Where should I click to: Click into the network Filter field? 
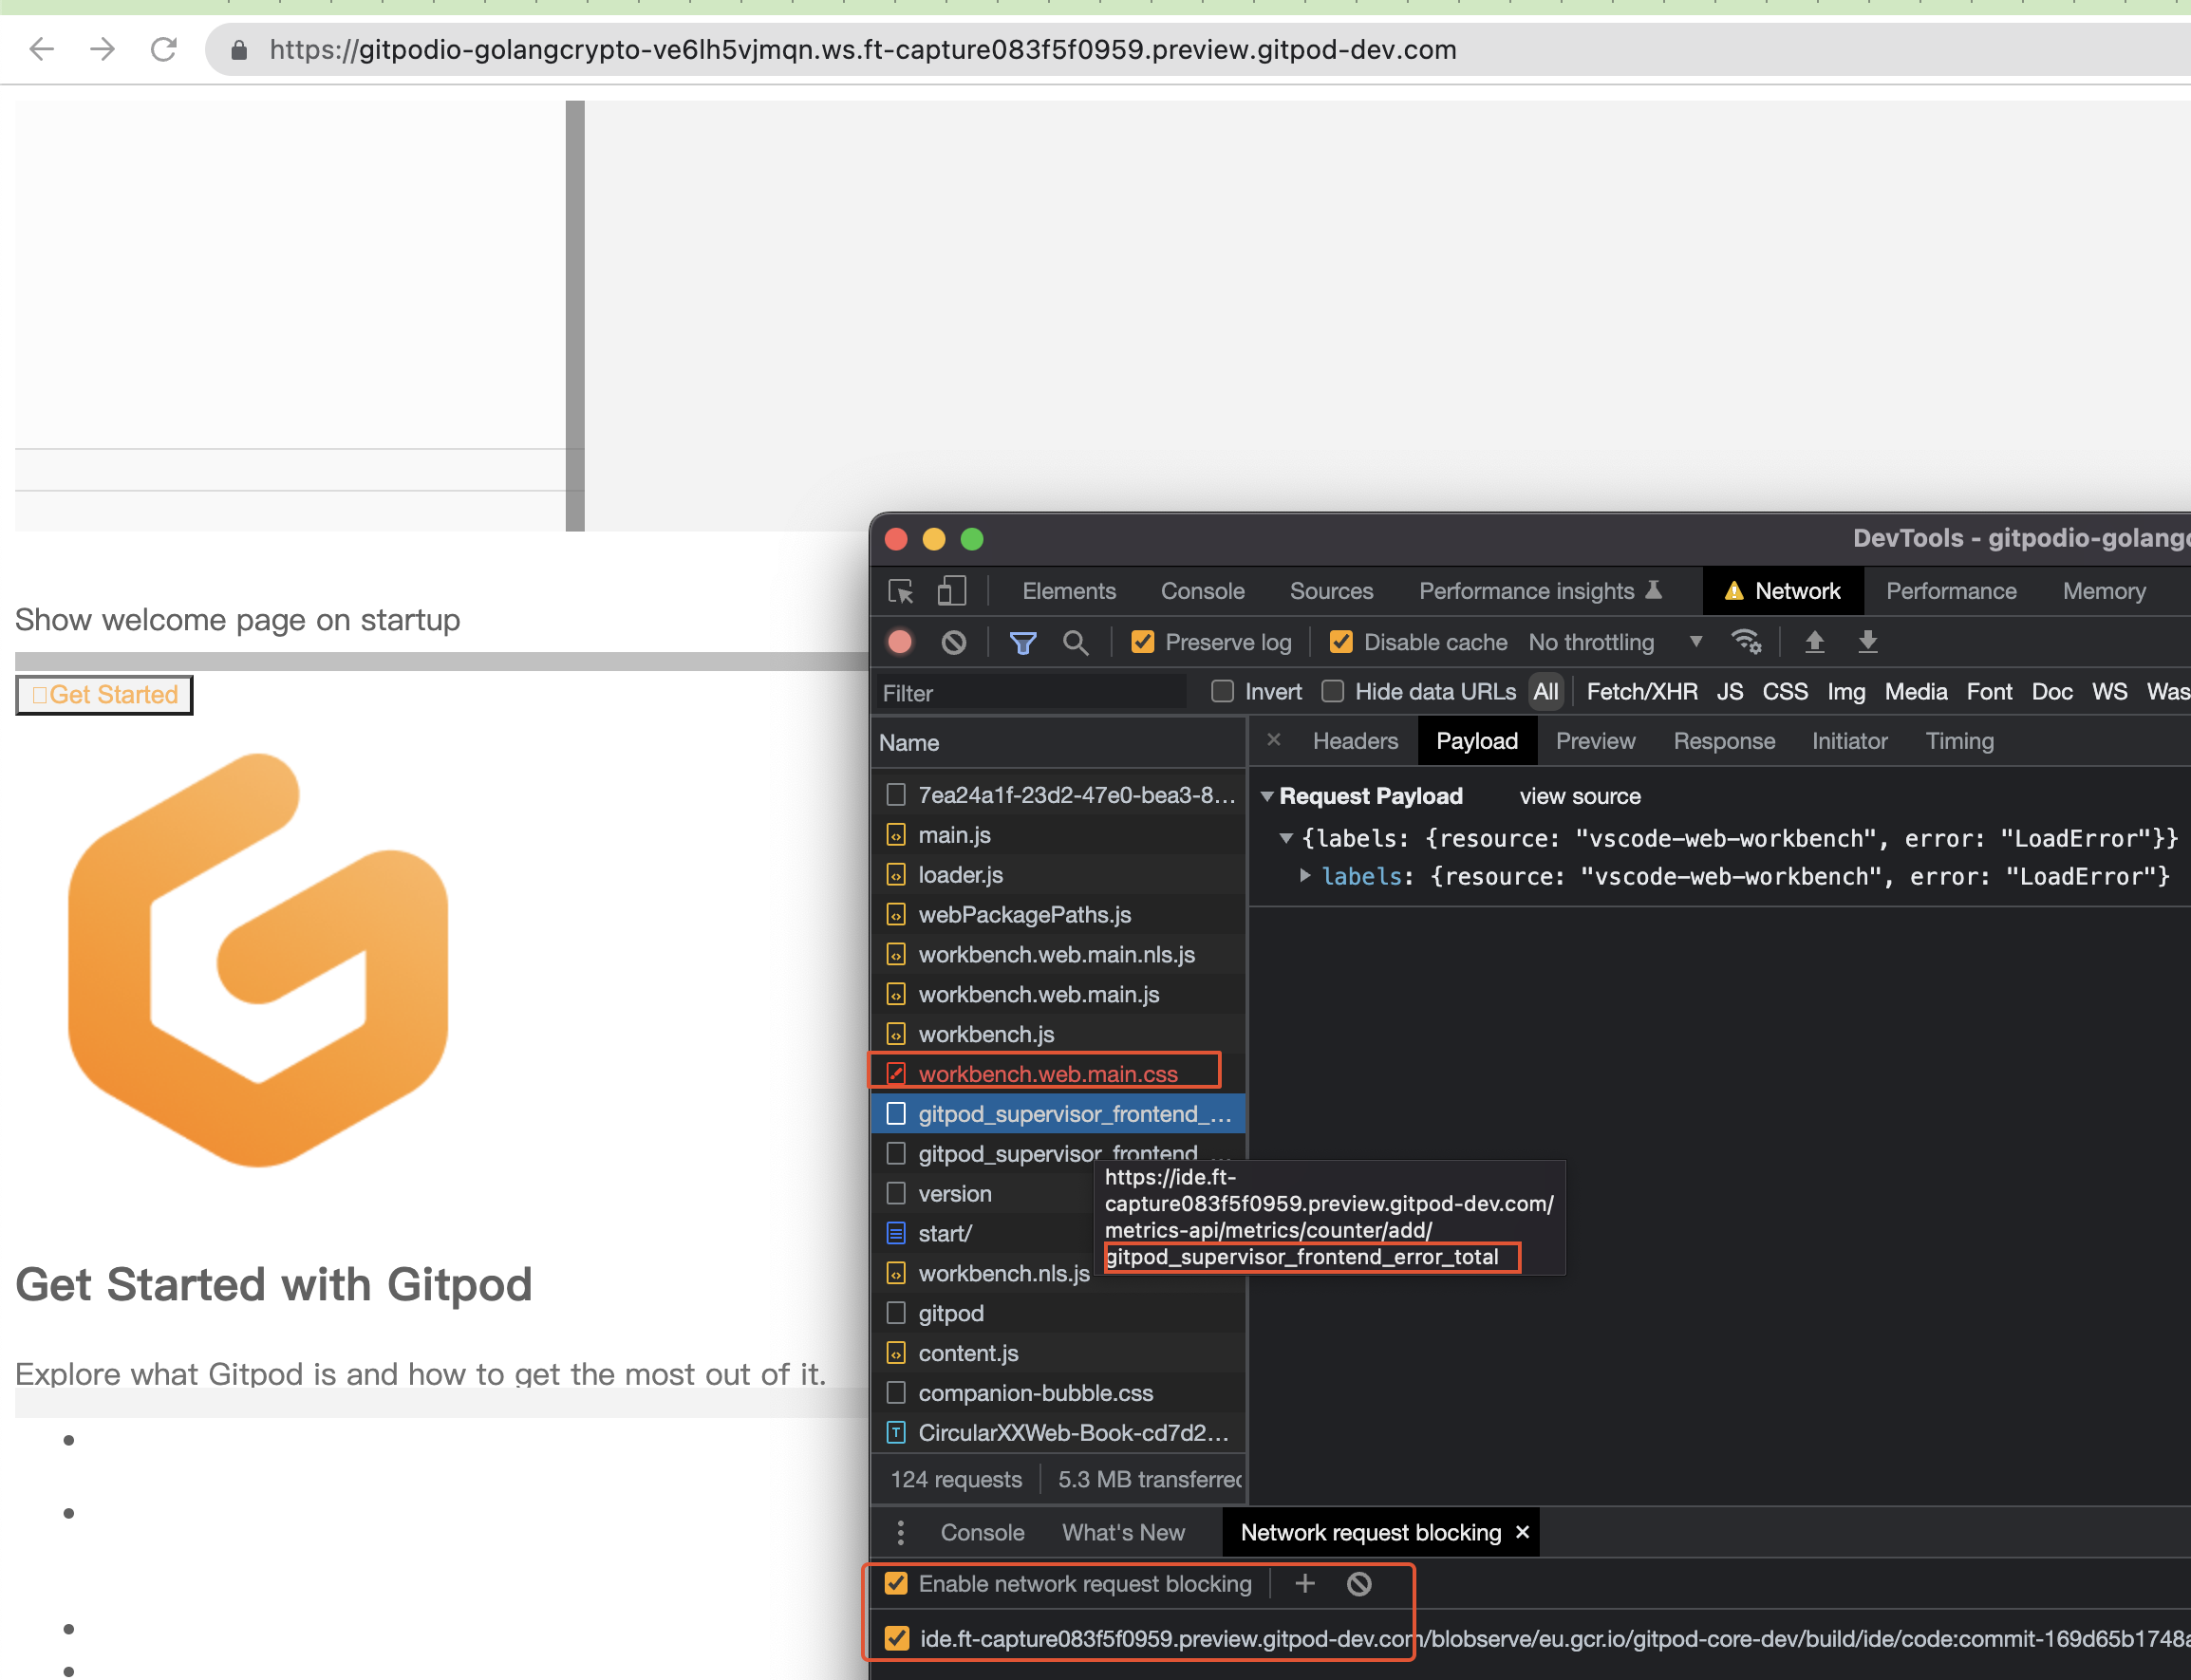click(1030, 693)
